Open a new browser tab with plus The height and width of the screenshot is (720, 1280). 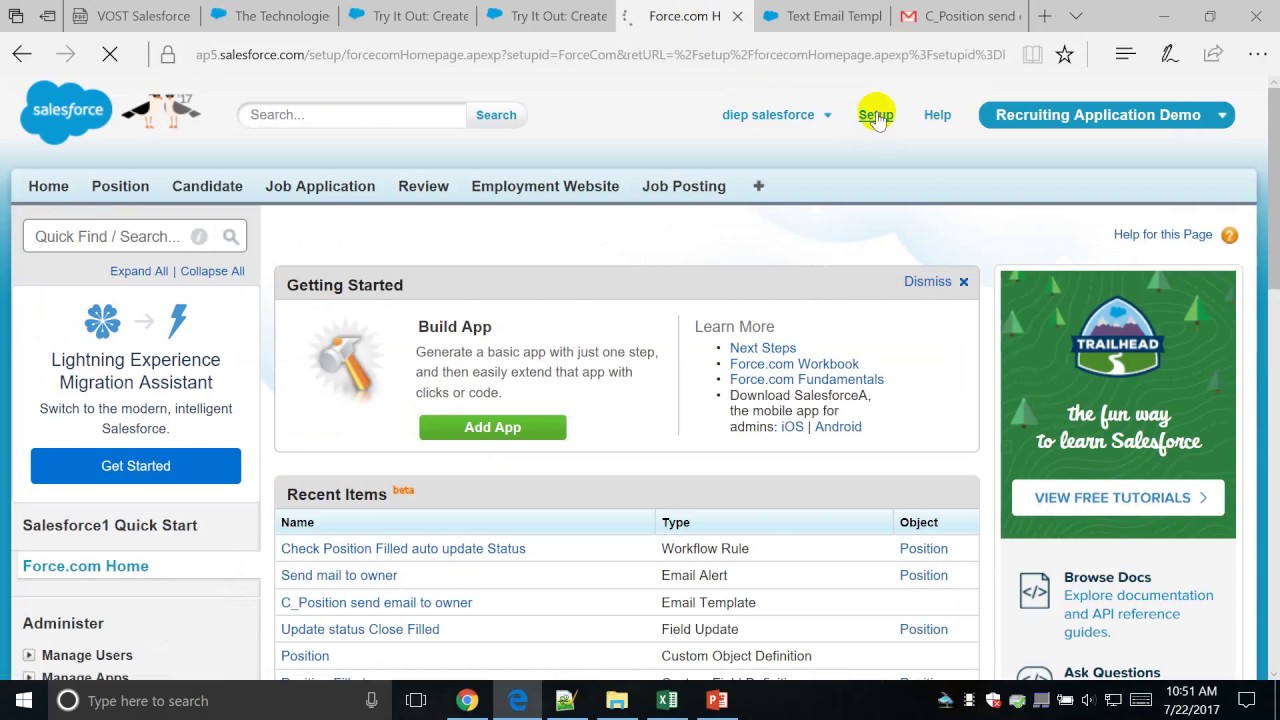(1044, 16)
